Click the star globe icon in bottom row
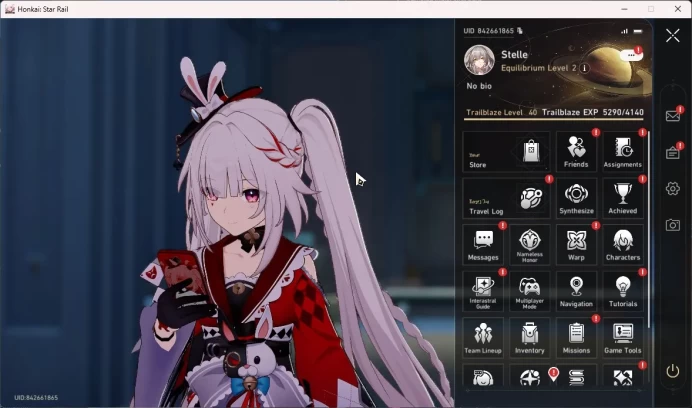This screenshot has width=692, height=408. tap(530, 378)
